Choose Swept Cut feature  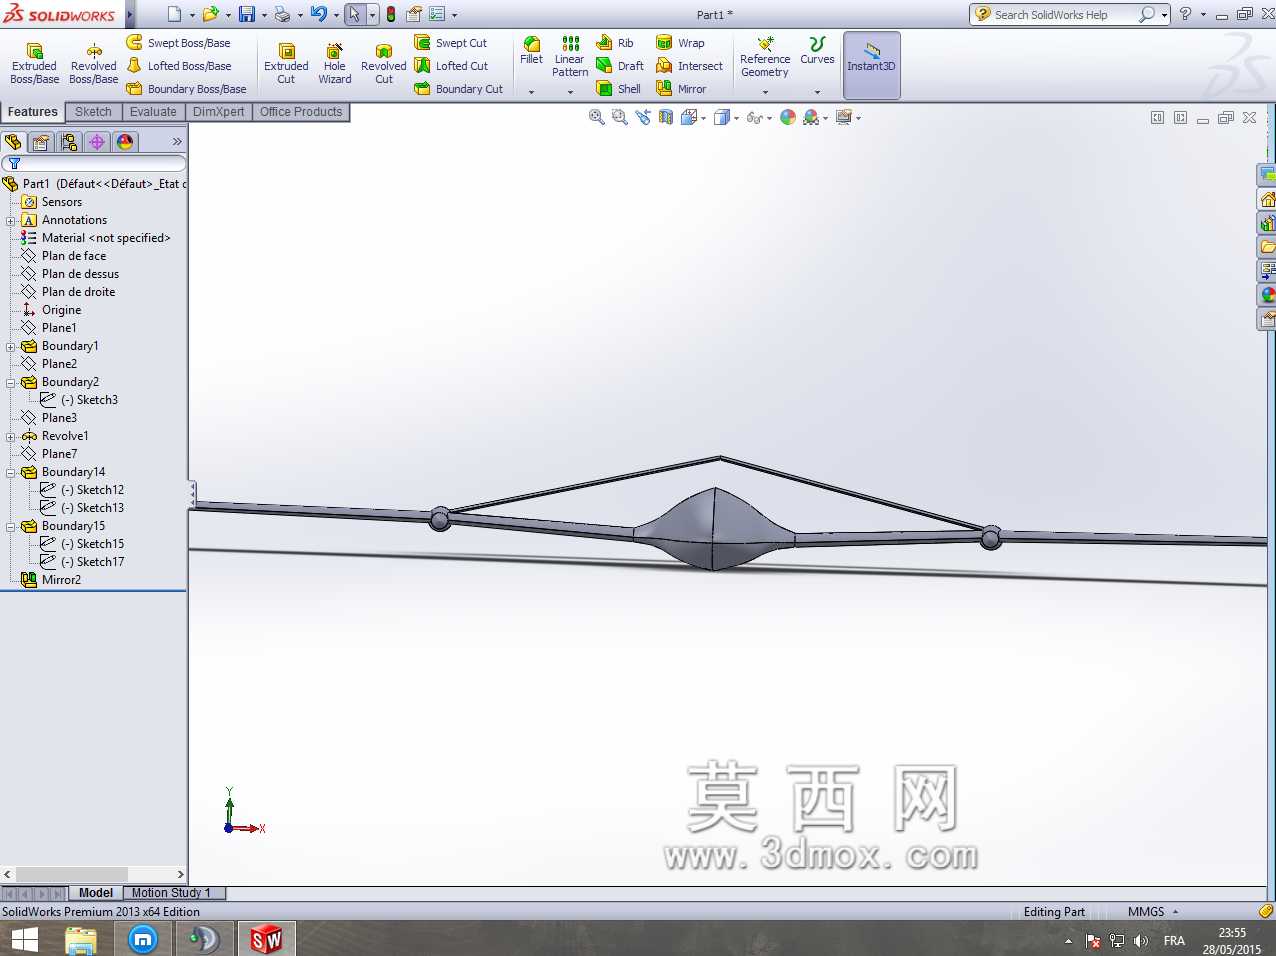(451, 43)
